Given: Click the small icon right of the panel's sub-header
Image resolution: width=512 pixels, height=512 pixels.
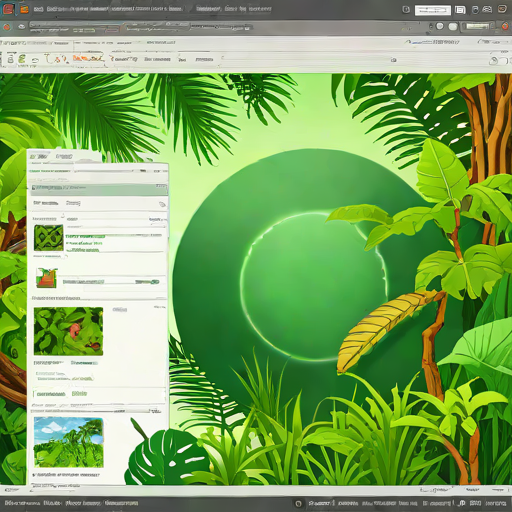Looking at the screenshot, I should [162, 204].
